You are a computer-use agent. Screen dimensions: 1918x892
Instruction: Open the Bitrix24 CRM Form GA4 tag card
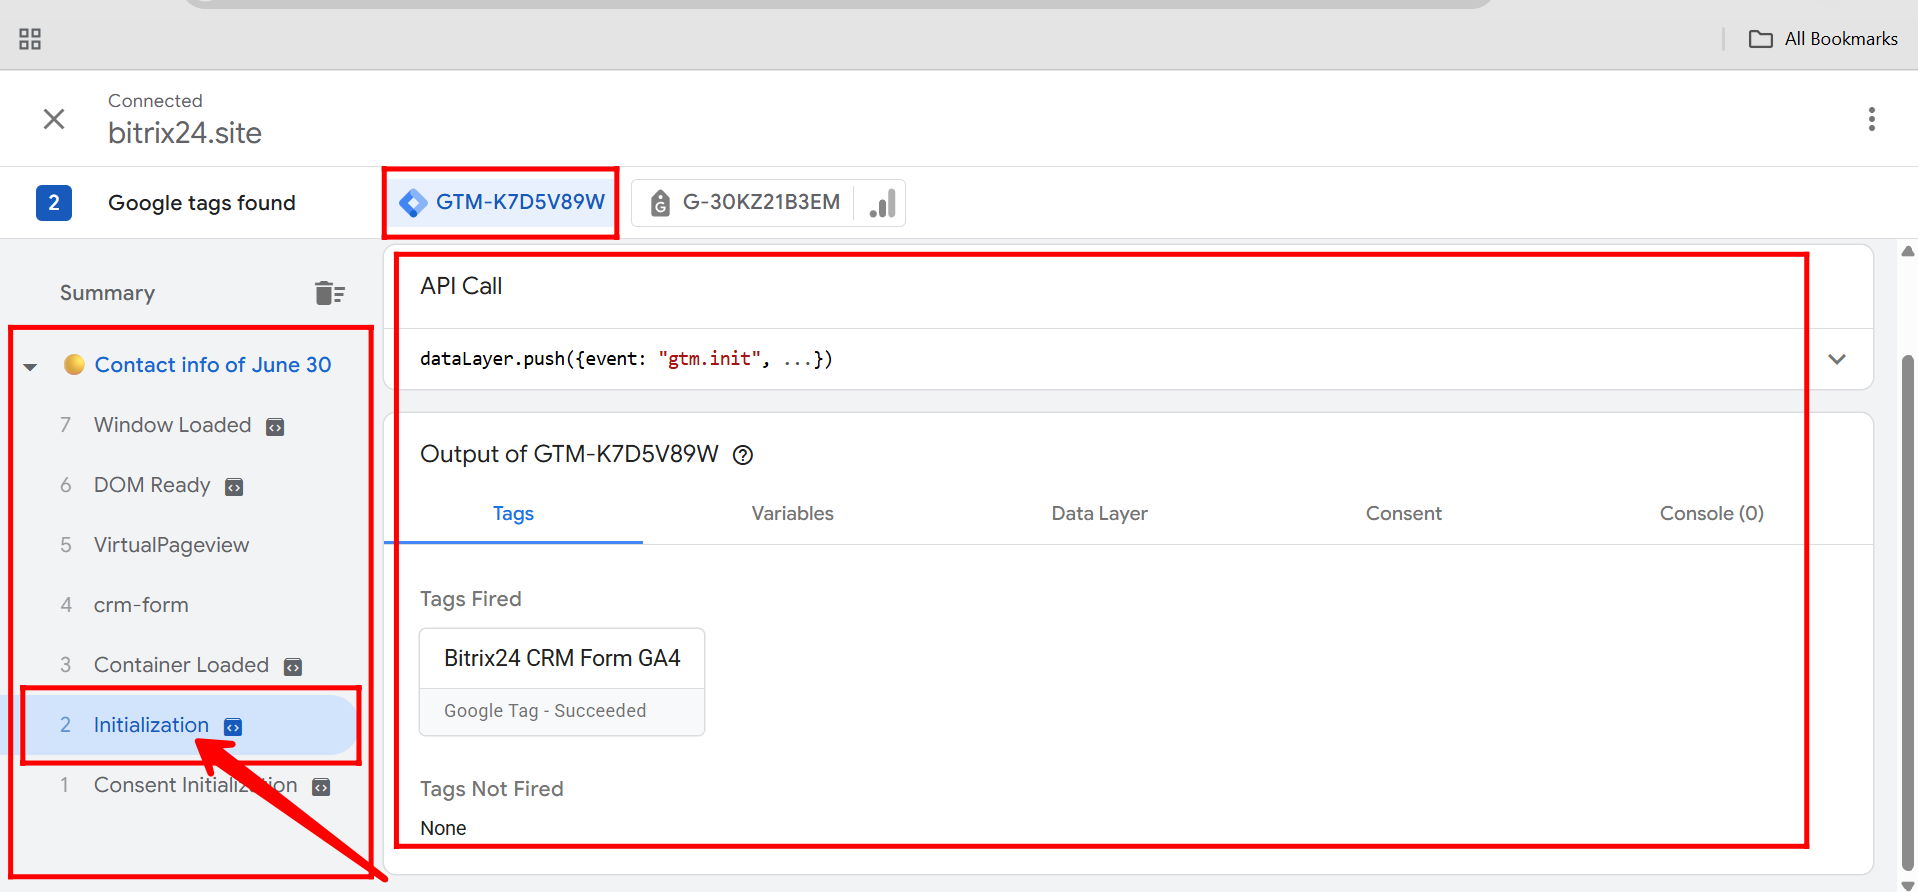tap(562, 682)
